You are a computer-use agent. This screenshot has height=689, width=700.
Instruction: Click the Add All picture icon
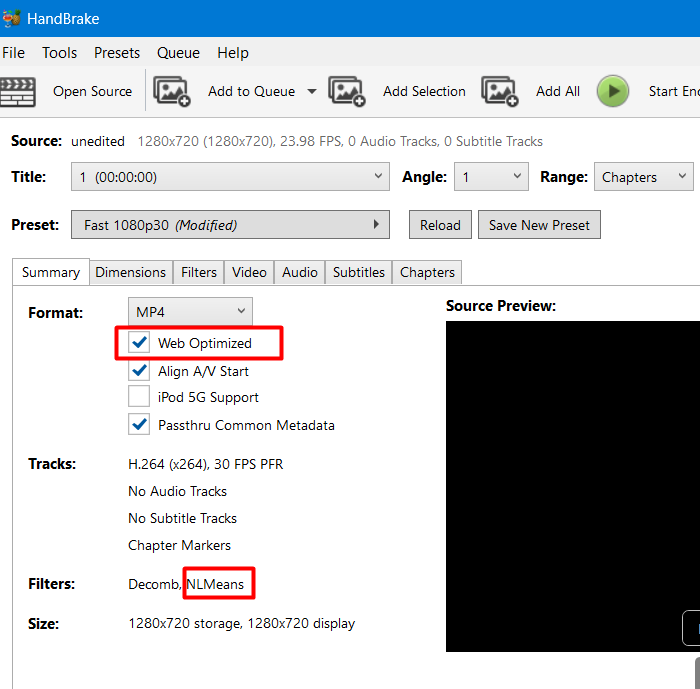[x=500, y=92]
